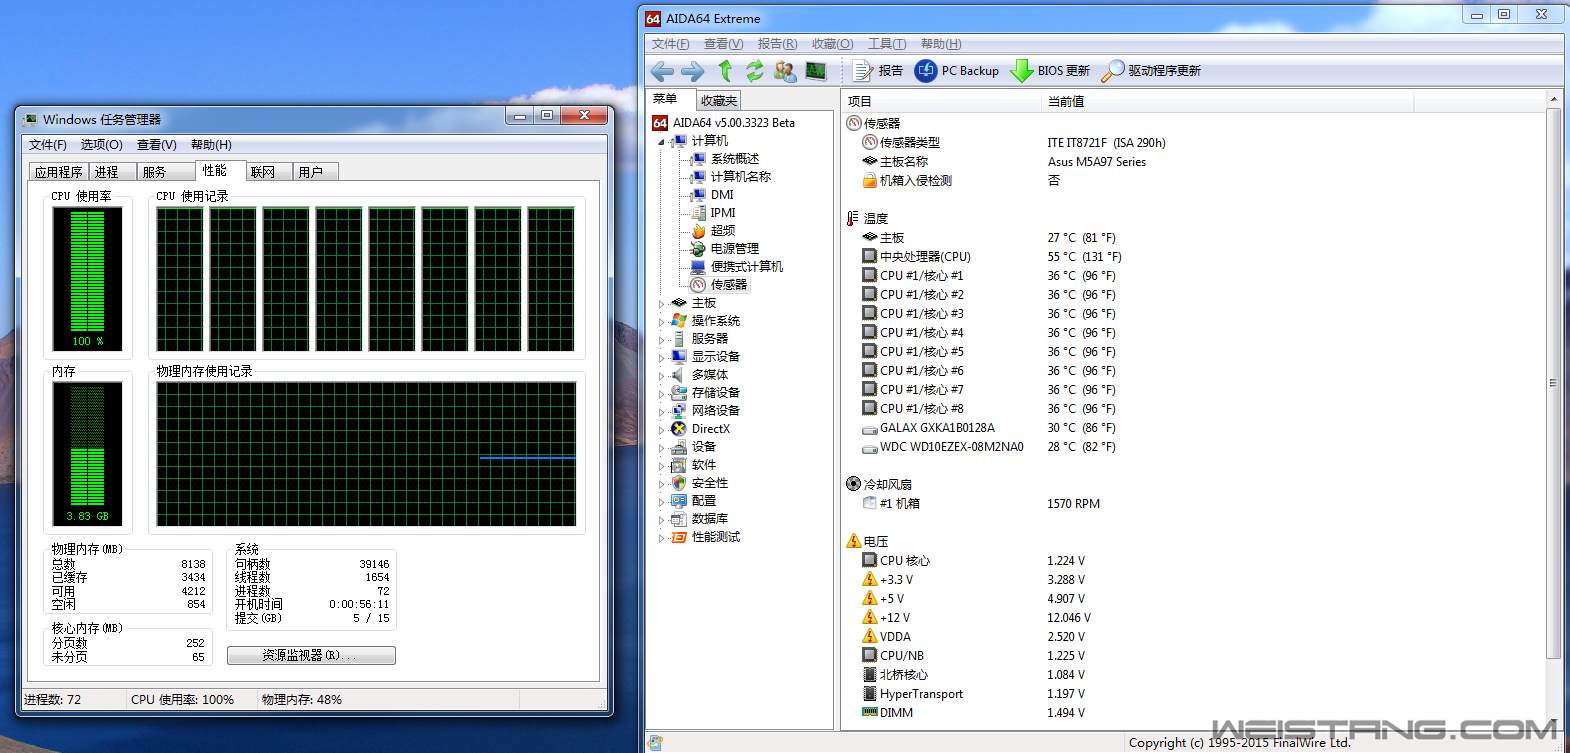Image resolution: width=1570 pixels, height=753 pixels.
Task: Click BIOS 更新 toolbar button
Action: pyautogui.click(x=1050, y=71)
